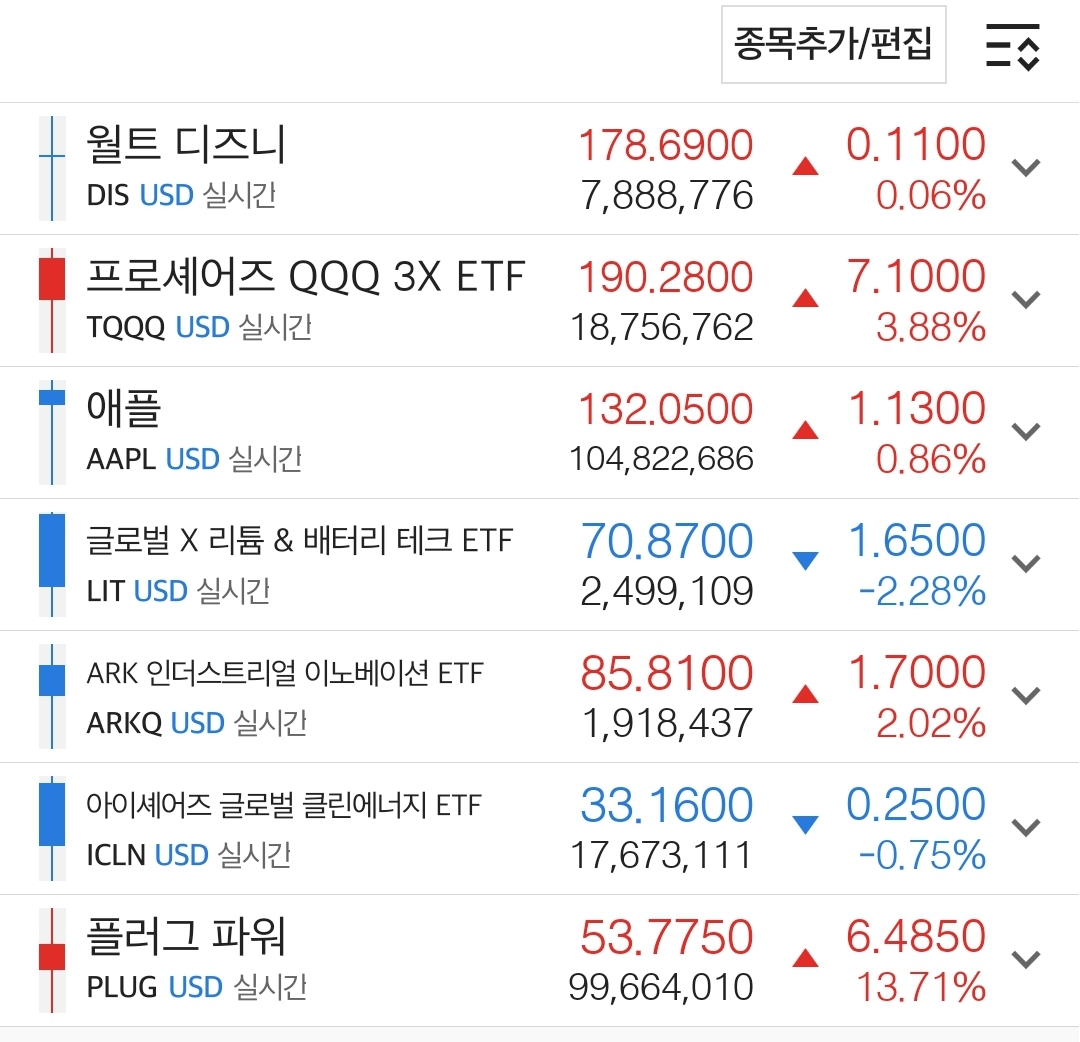Viewport: 1080px width, 1042px height.
Task: Expand the LIT row details chevron
Action: pos(1027,563)
